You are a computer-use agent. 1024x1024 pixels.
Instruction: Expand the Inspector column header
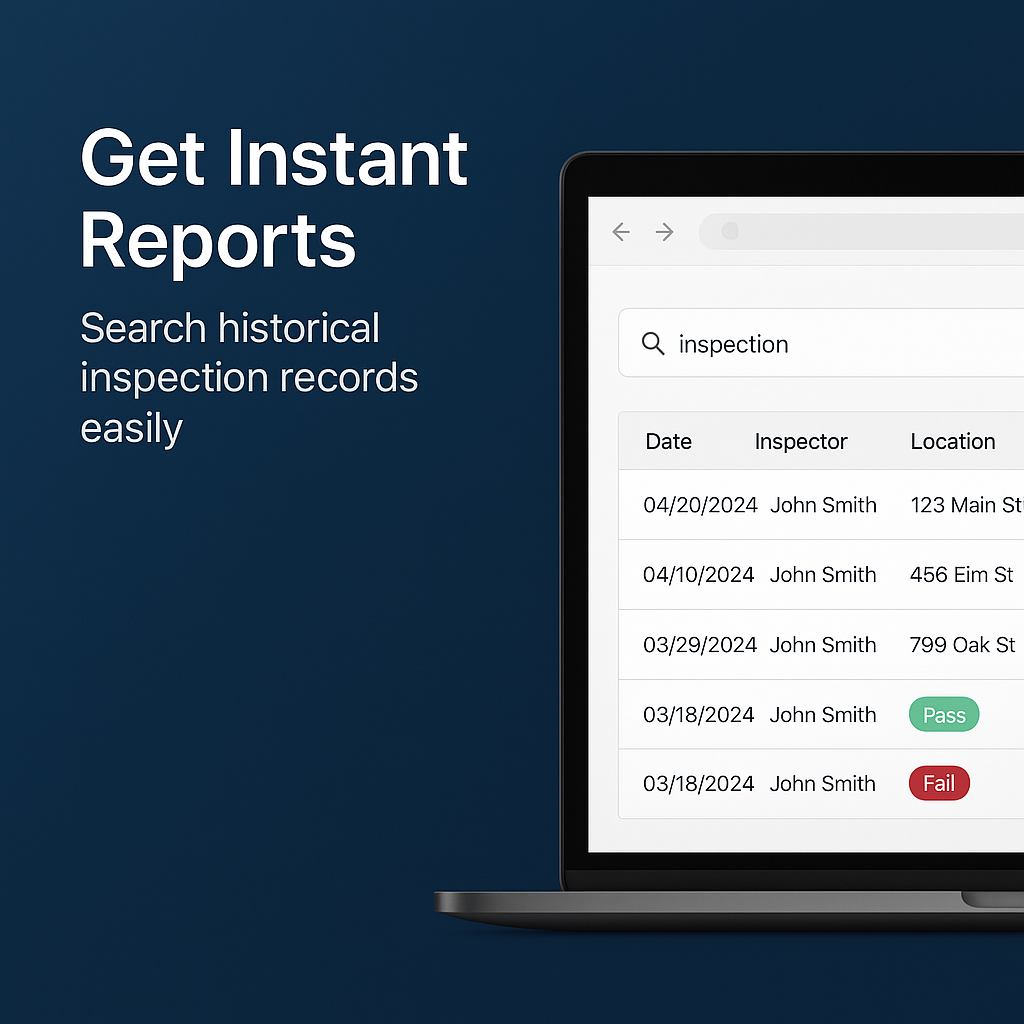coord(800,441)
